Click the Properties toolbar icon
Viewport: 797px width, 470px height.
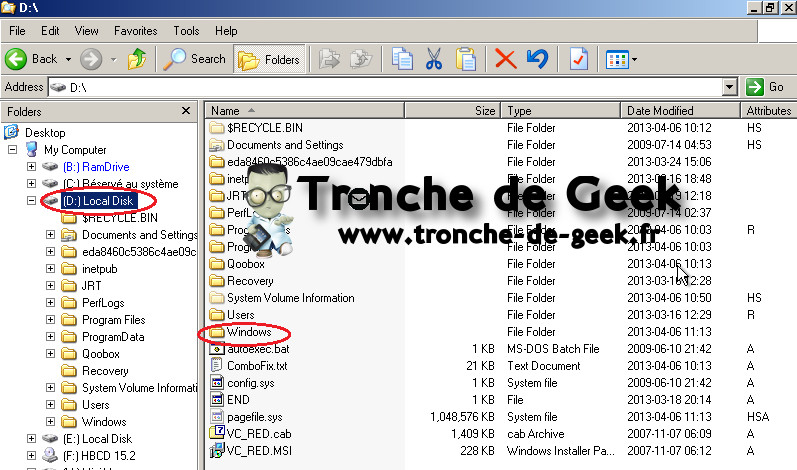579,59
